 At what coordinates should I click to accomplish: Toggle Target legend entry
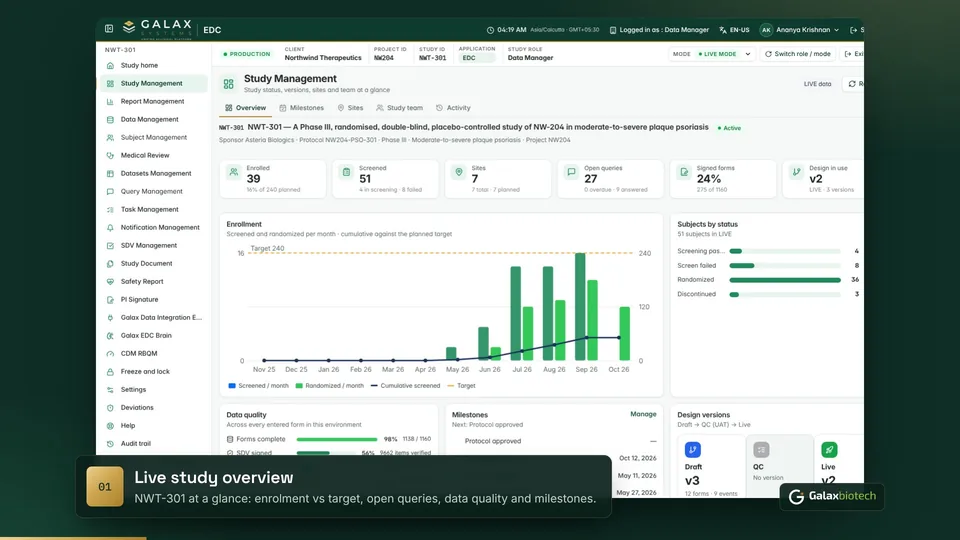coord(461,386)
